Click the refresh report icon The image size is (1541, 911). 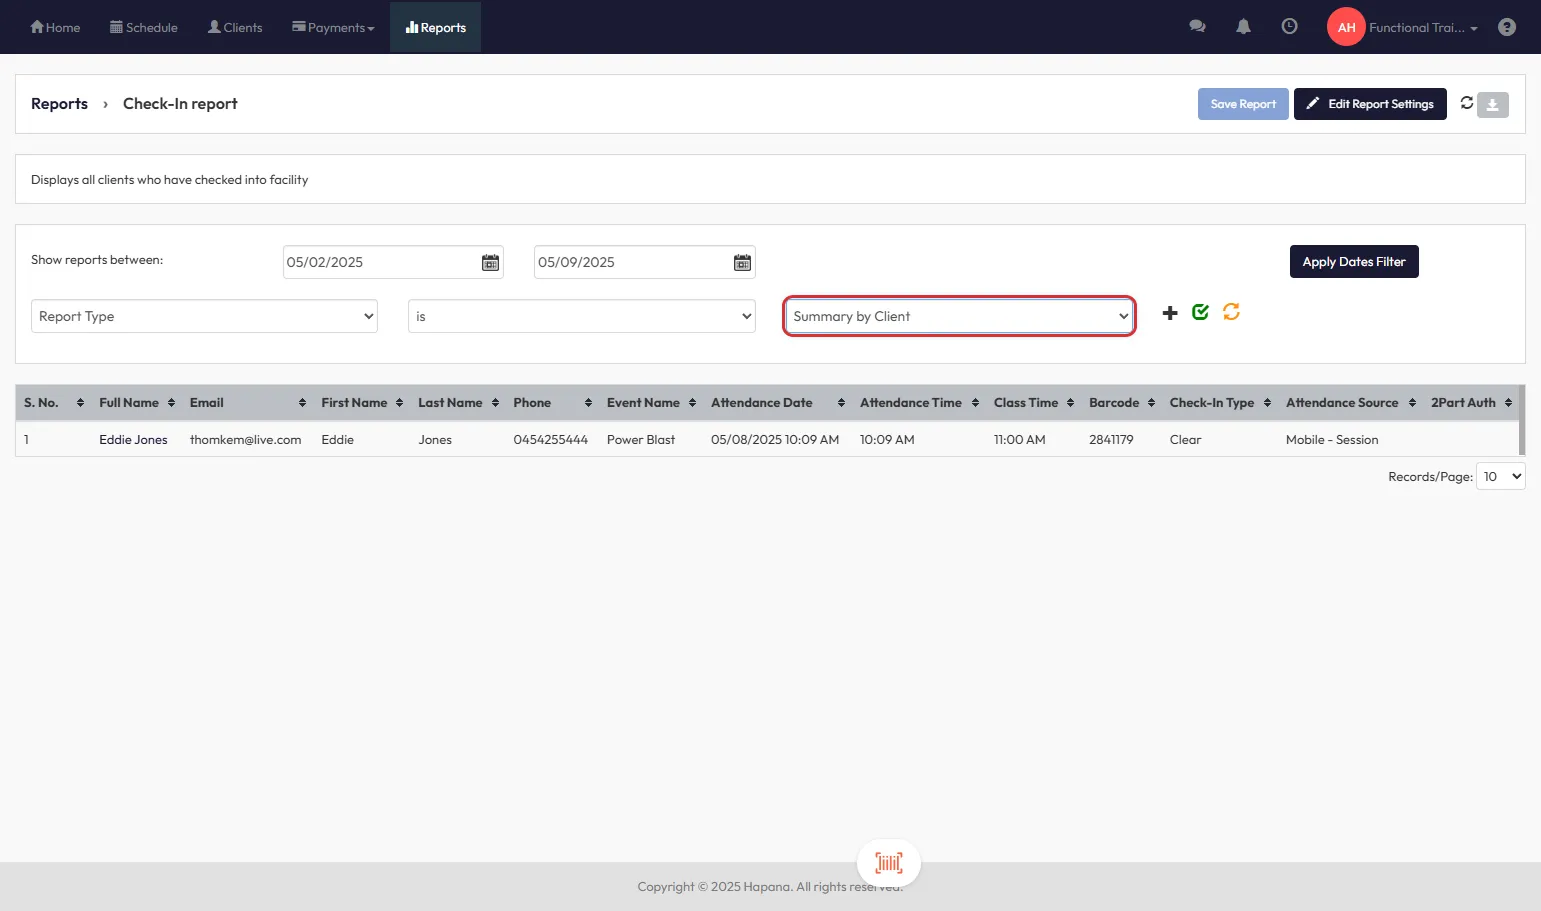point(1466,103)
